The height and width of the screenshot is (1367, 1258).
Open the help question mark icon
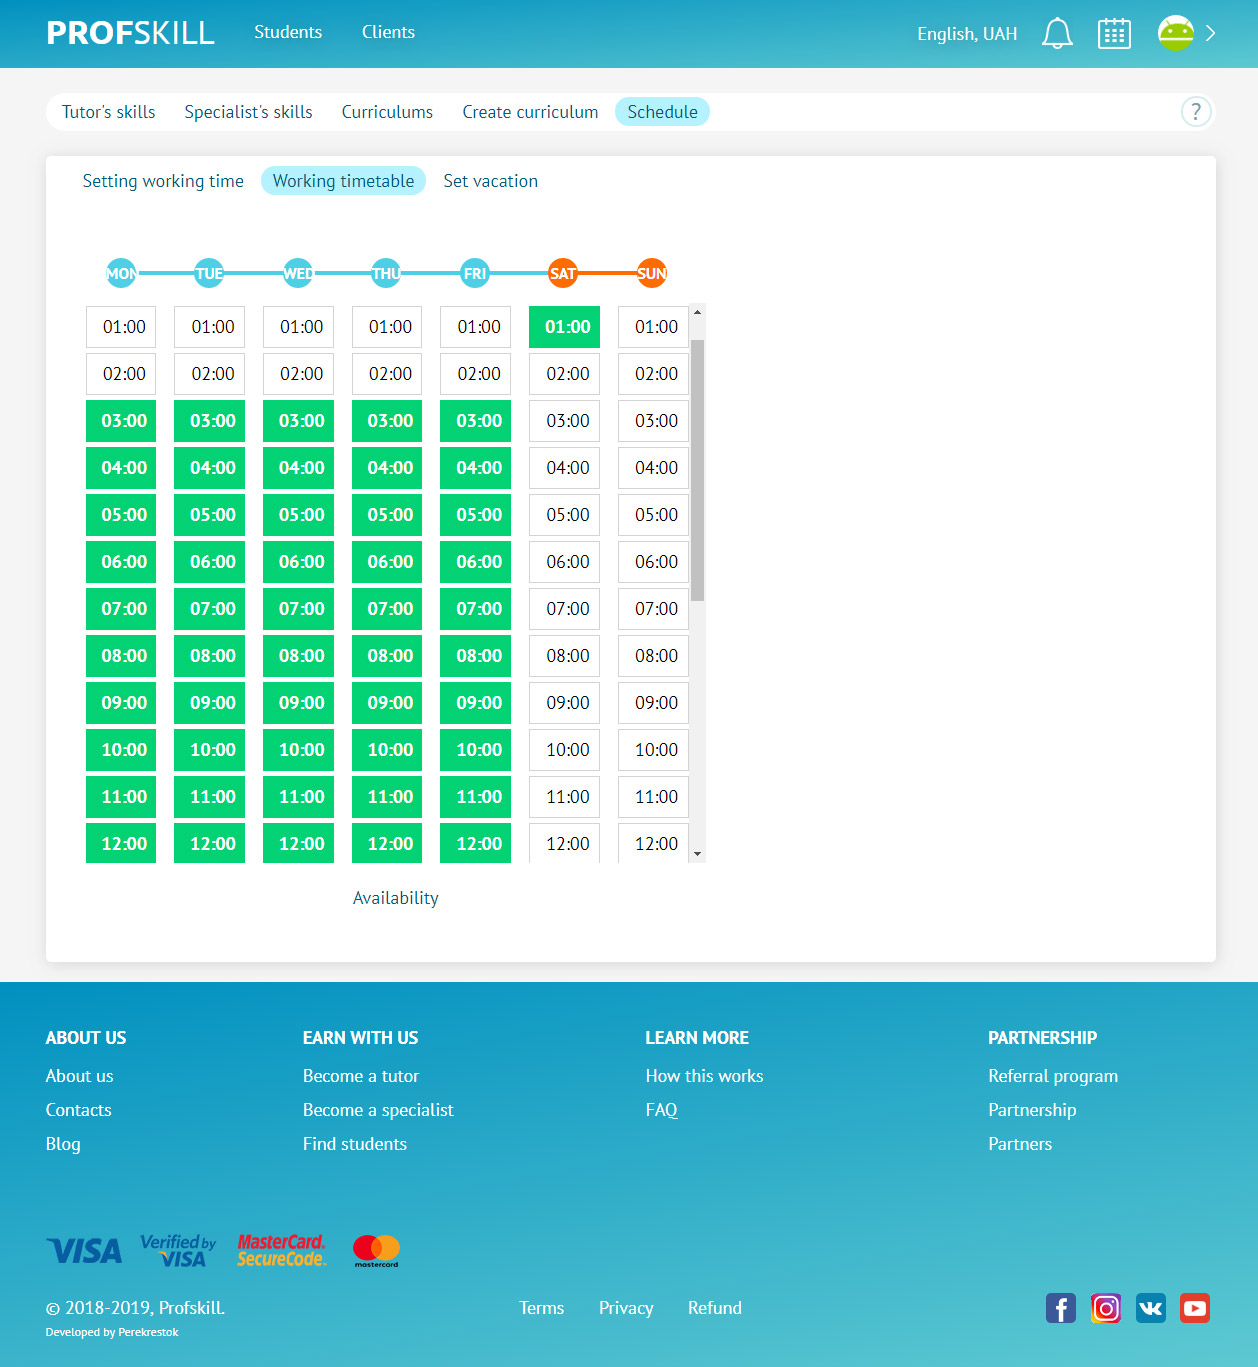click(1196, 111)
